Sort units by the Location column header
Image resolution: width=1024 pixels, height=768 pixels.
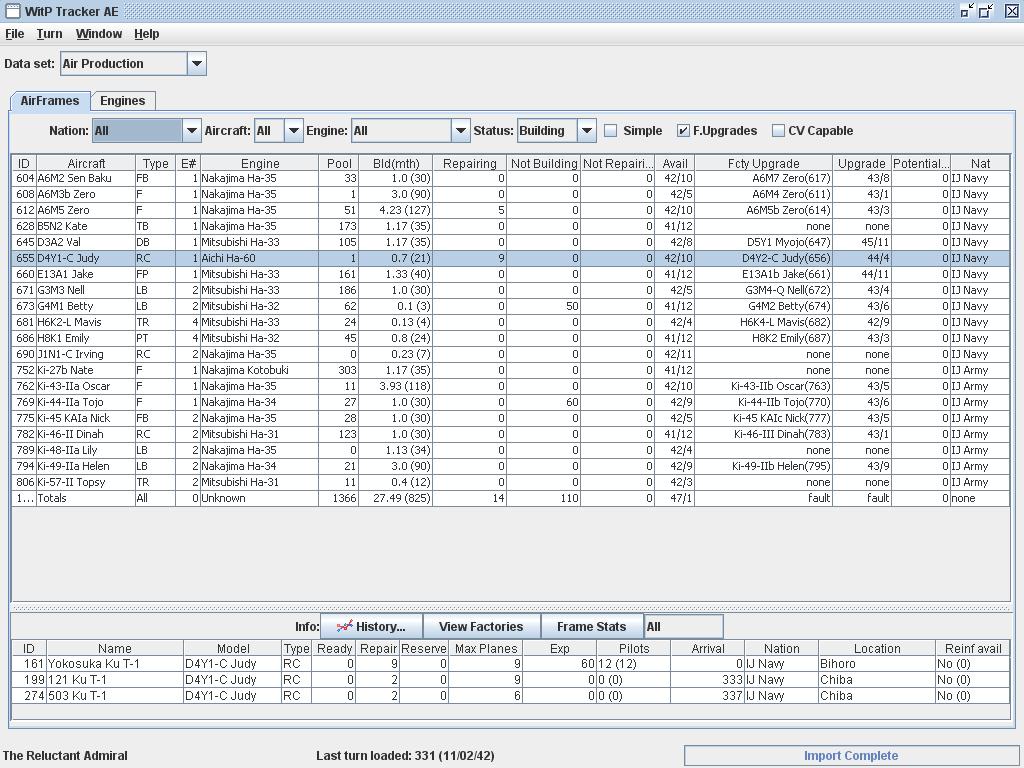pyautogui.click(x=877, y=648)
